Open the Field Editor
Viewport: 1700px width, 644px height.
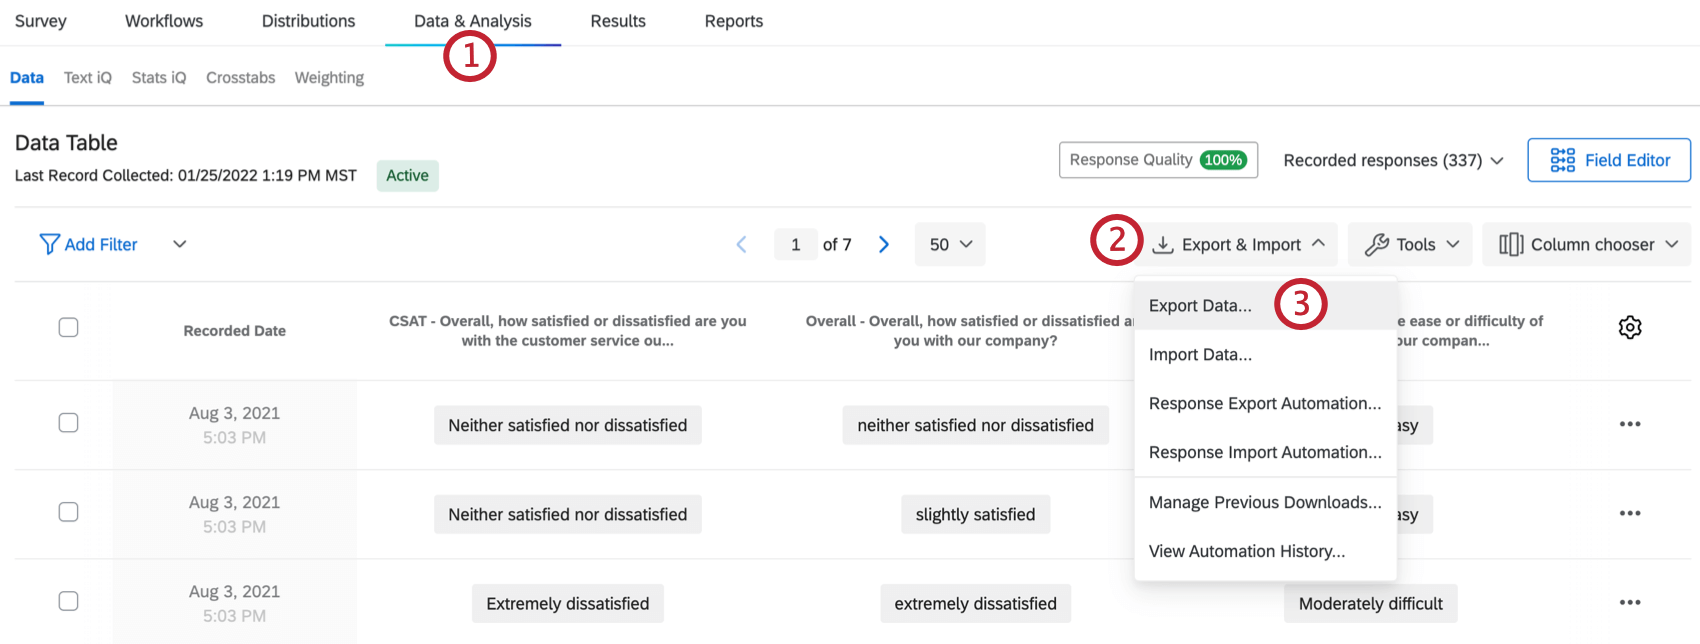(x=1609, y=160)
